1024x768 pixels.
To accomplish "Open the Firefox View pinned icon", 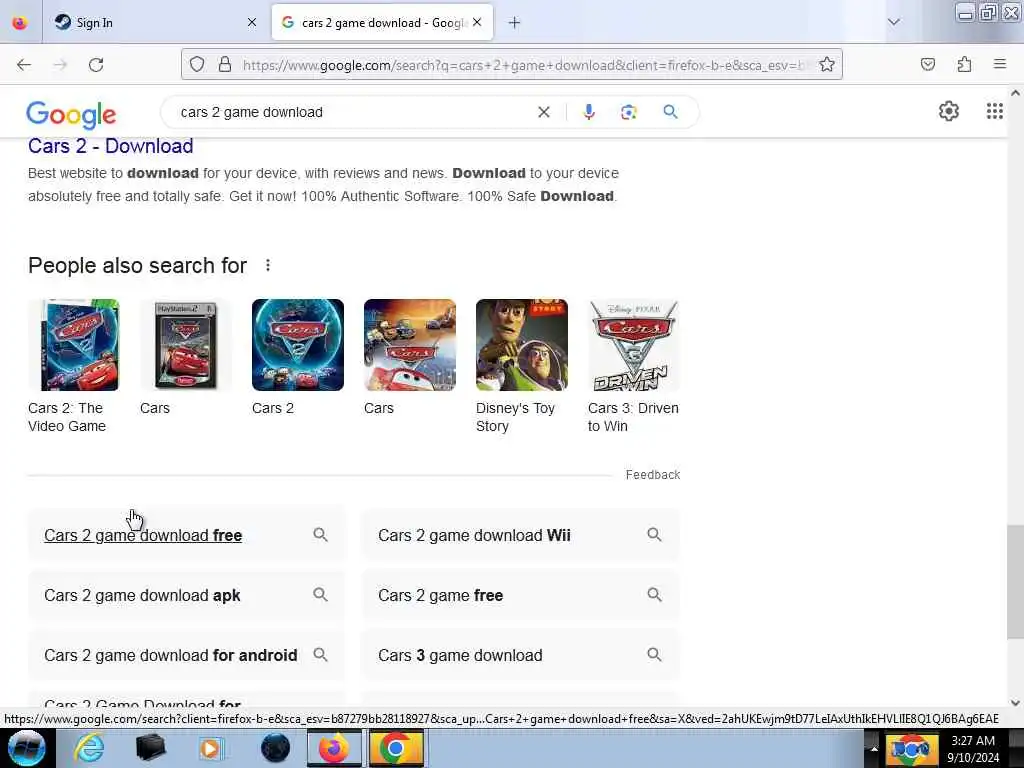I will click(20, 23).
